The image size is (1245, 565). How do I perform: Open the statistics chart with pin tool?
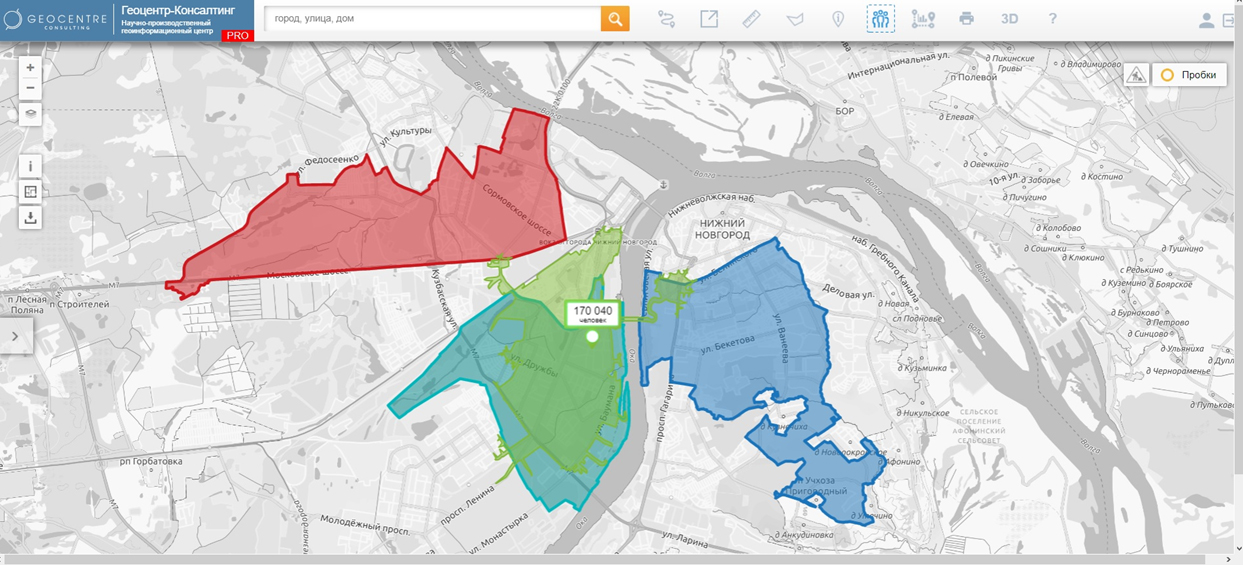click(923, 19)
